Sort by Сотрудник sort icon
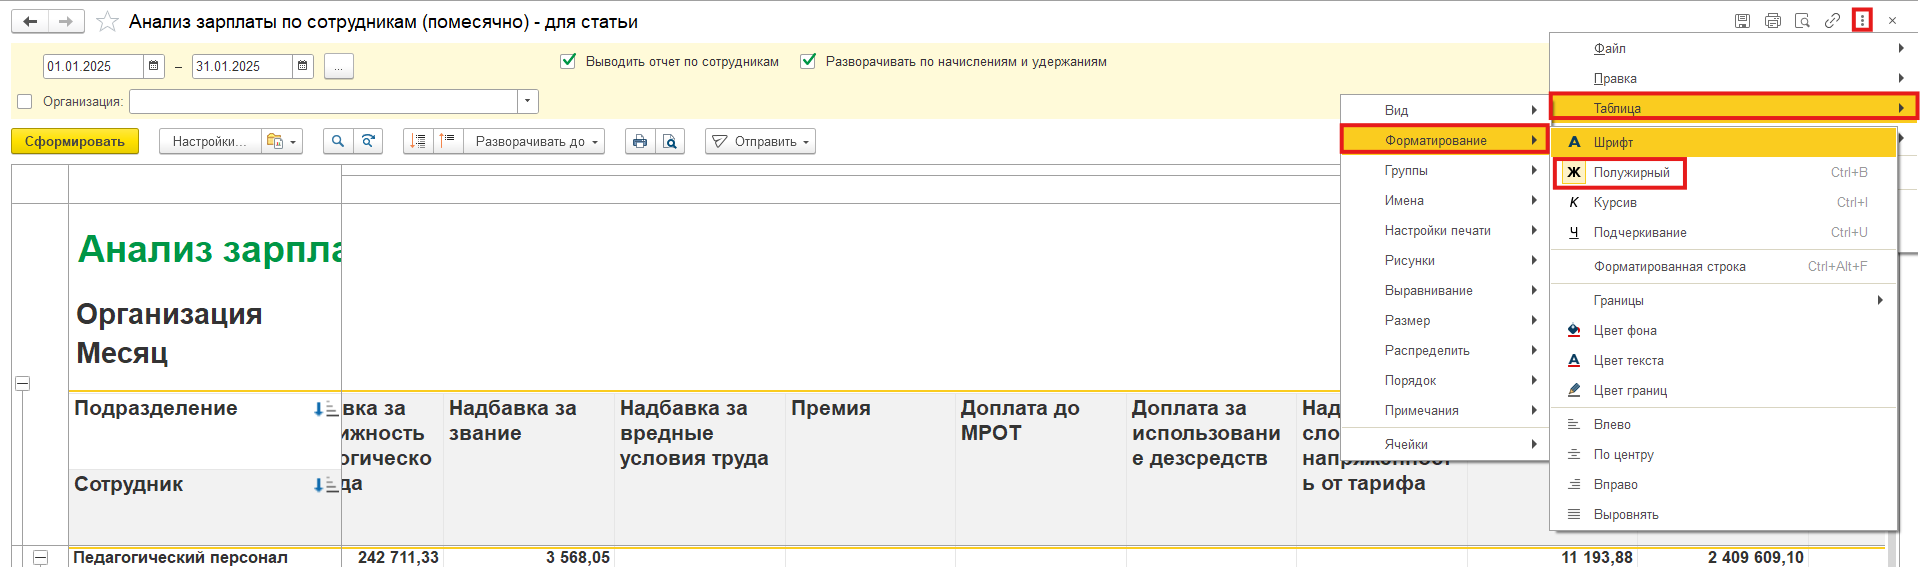Screen dimensions: 1920x567 tap(325, 485)
